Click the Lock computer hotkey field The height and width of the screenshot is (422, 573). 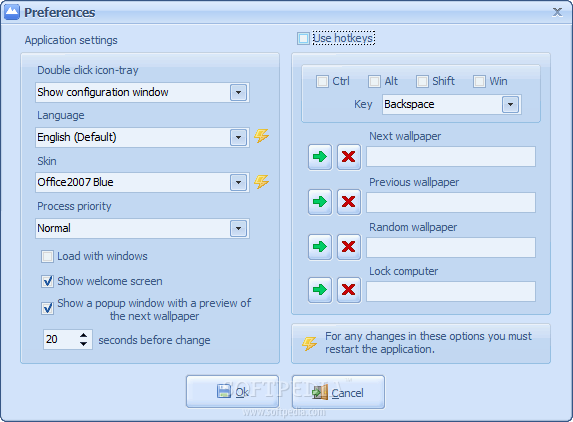[451, 291]
